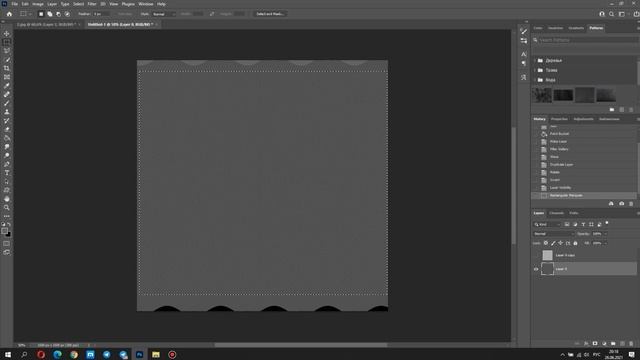Open the Fill dropdown arrow
The width and height of the screenshot is (640, 360).
(x=605, y=243)
